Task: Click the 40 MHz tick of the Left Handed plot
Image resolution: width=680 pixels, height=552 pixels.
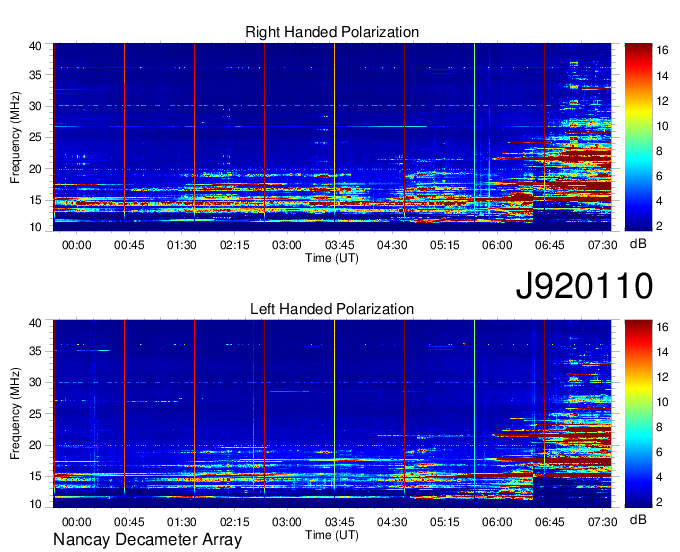Action: pos(35,323)
